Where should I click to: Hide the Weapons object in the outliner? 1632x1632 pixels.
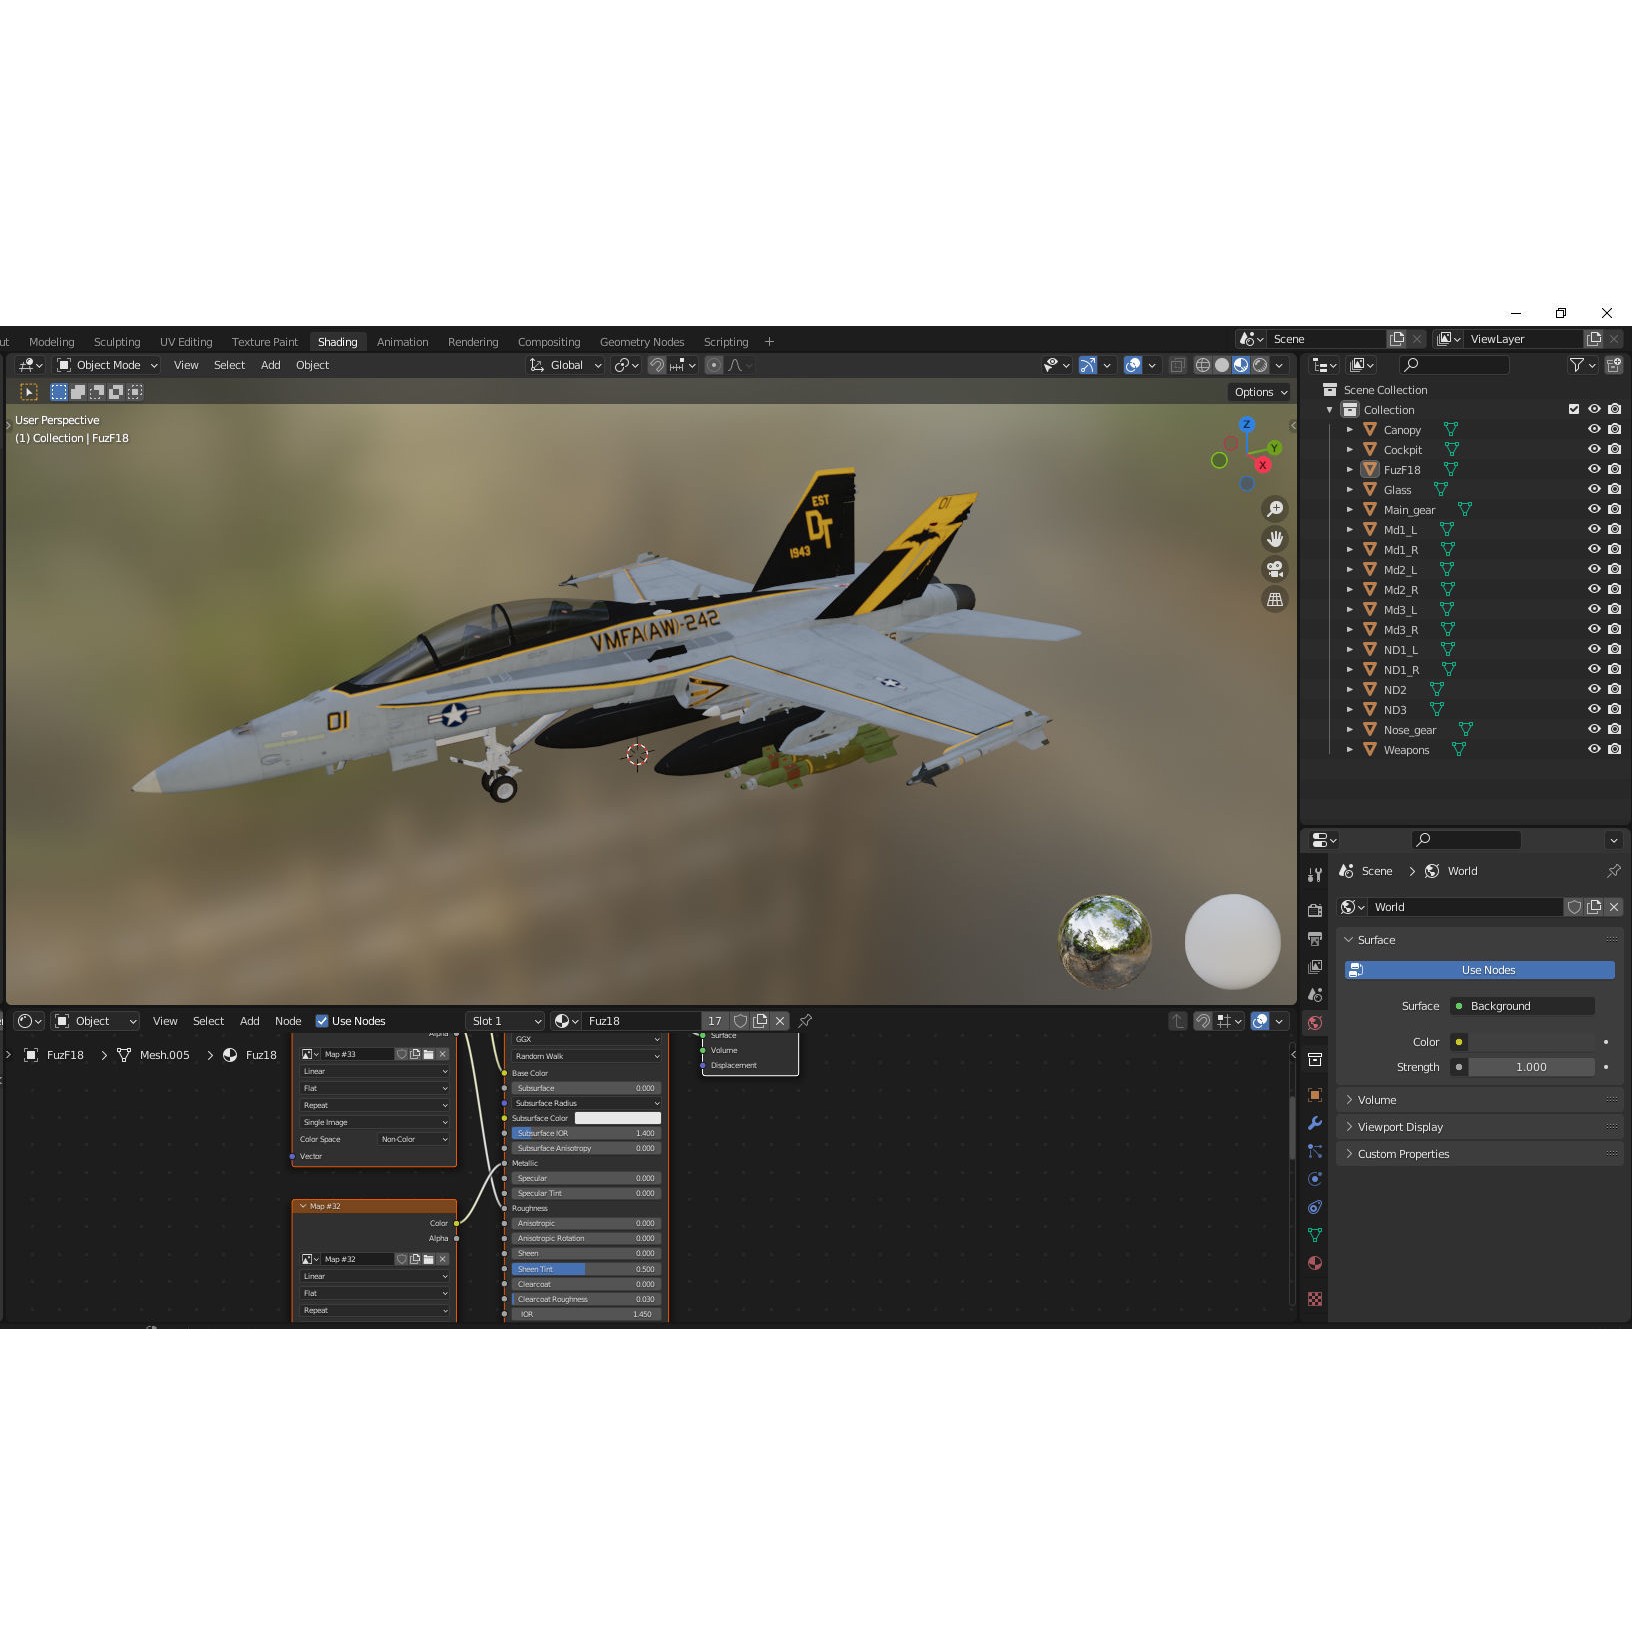(x=1595, y=749)
